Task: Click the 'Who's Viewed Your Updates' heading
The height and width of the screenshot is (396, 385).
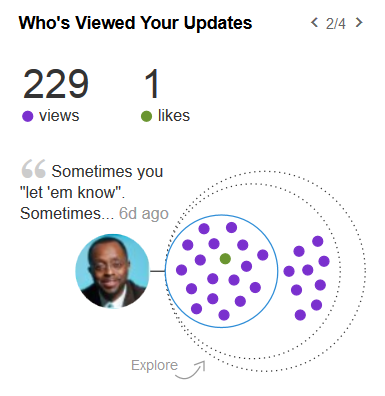Action: pyautogui.click(x=135, y=23)
